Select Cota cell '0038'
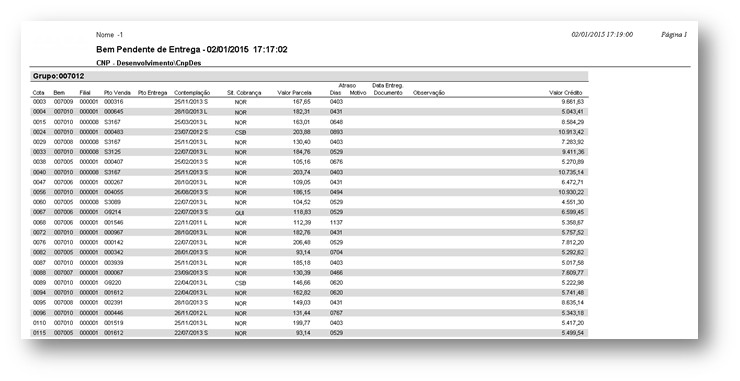This screenshot has height=381, width=740. point(39,162)
